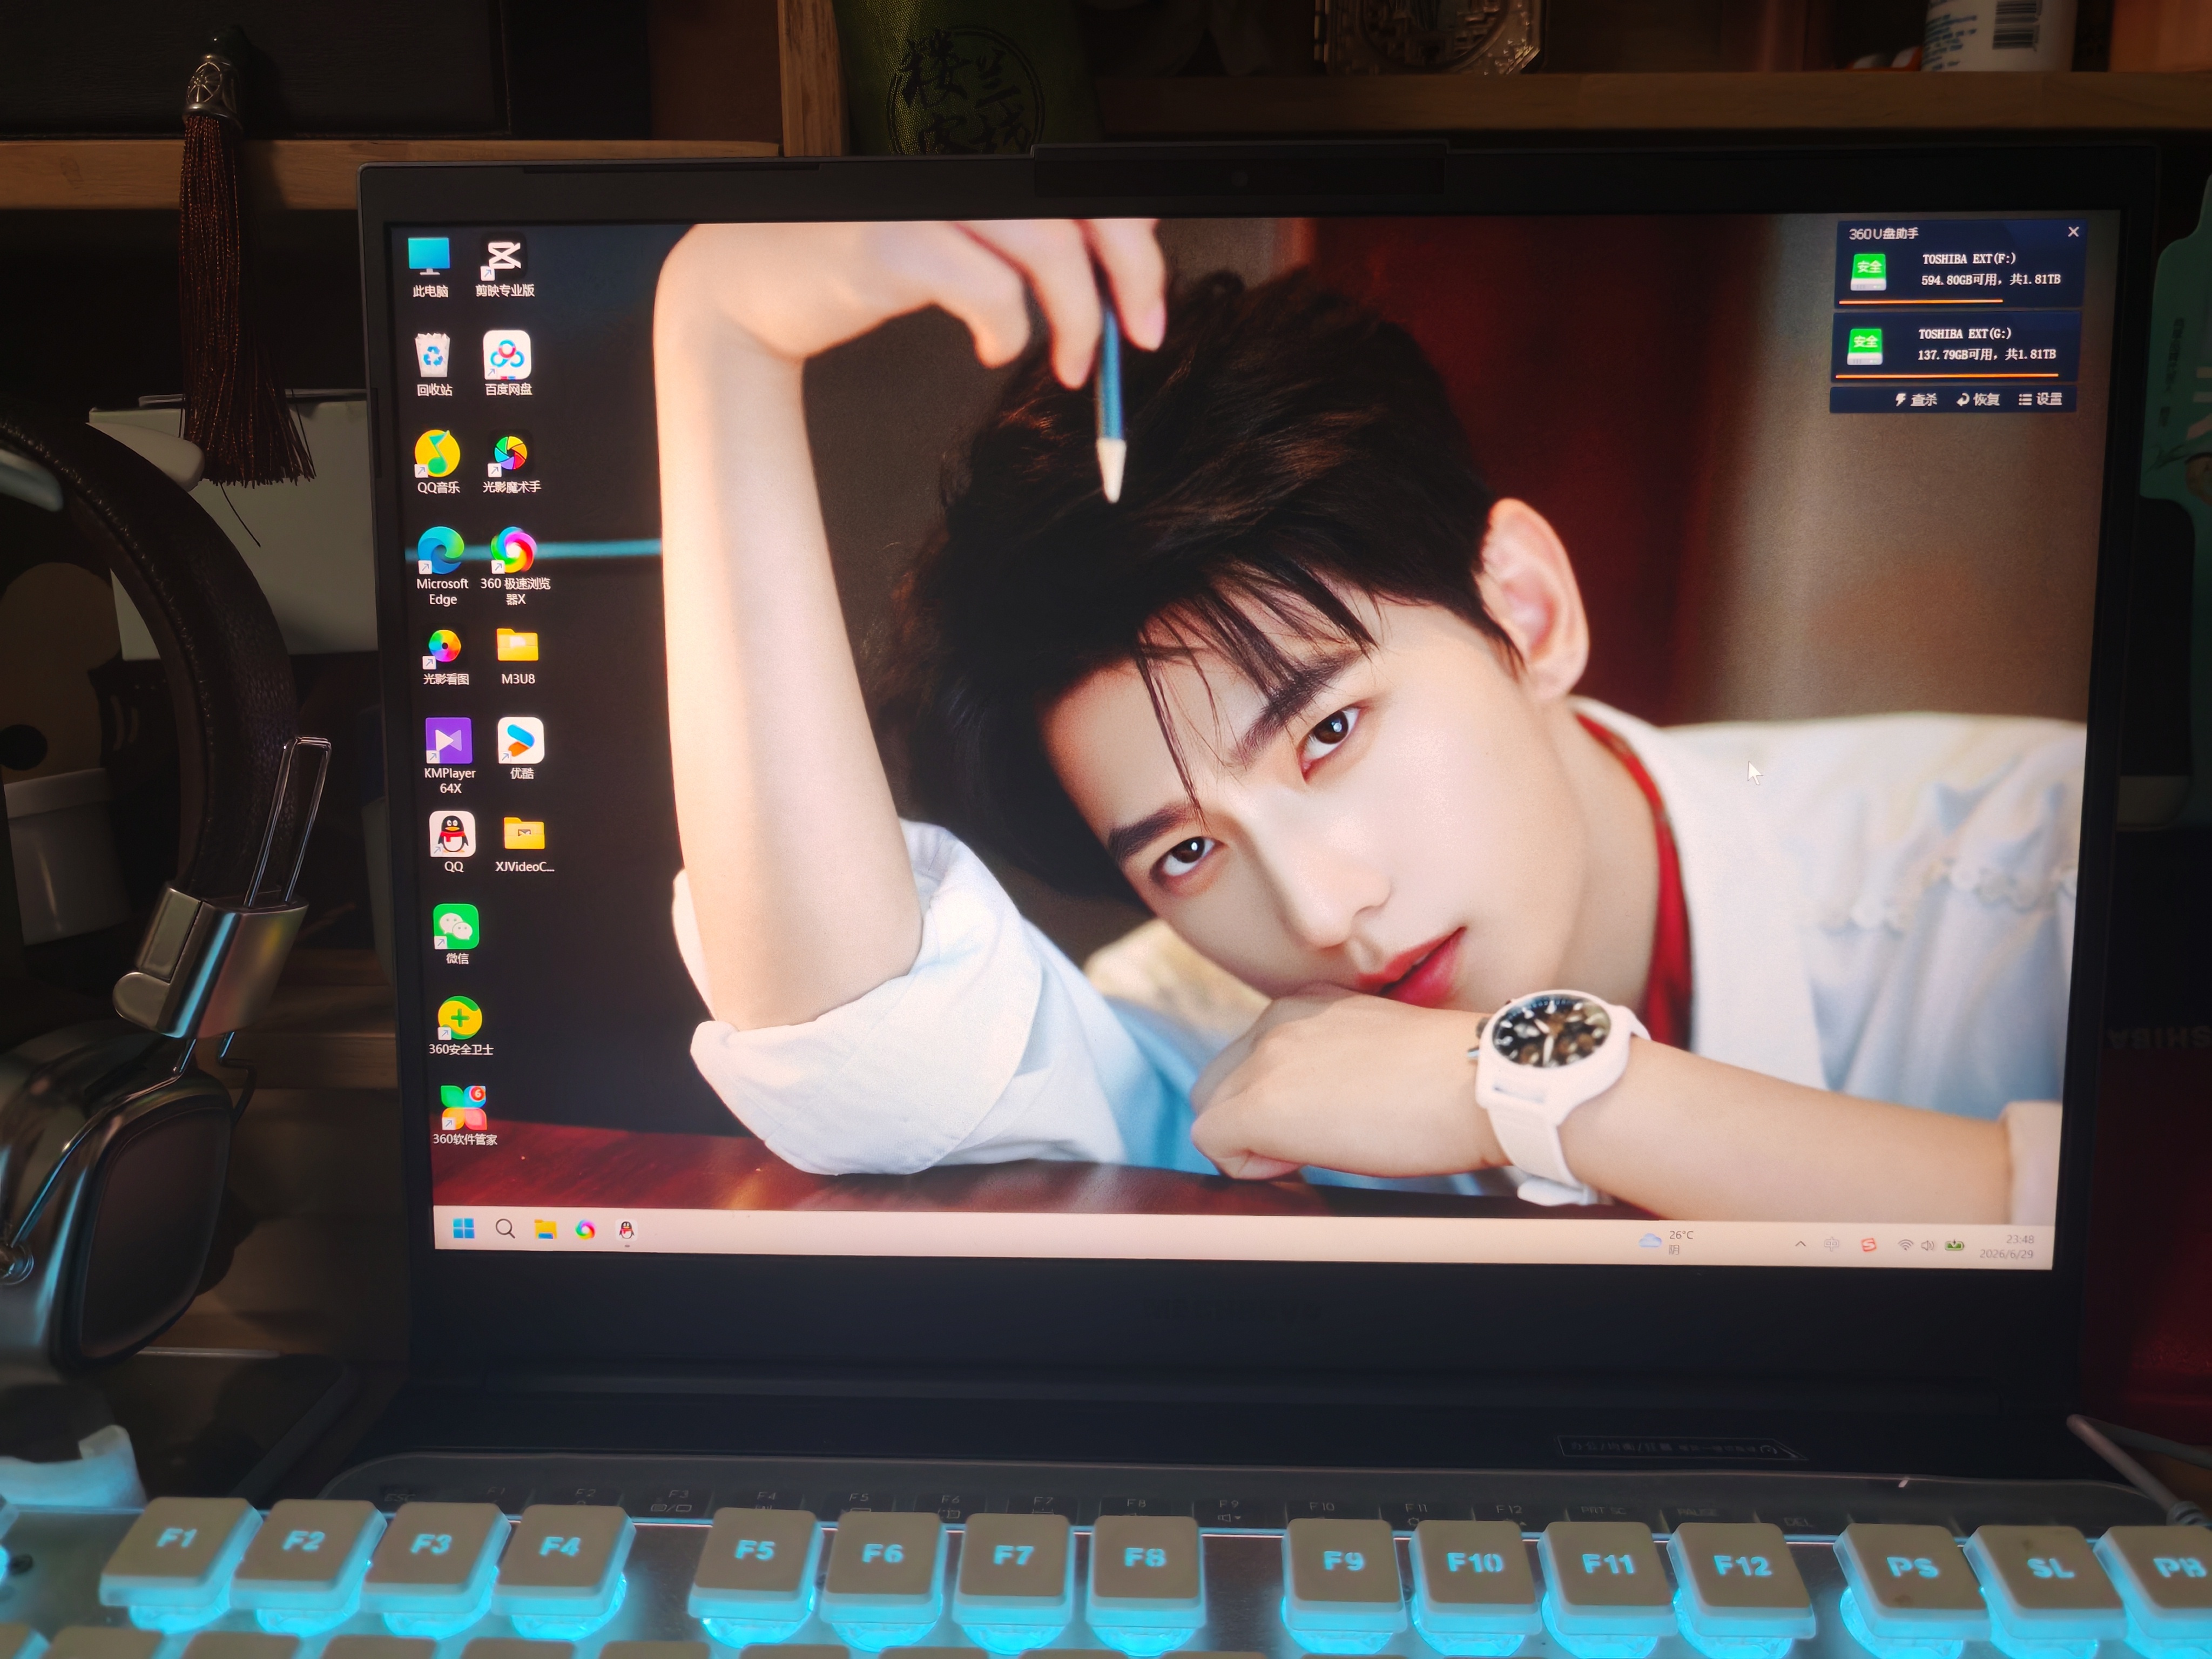Image resolution: width=2212 pixels, height=1659 pixels.
Task: Click the 360U盘助手 title text
Action: coord(1883,233)
